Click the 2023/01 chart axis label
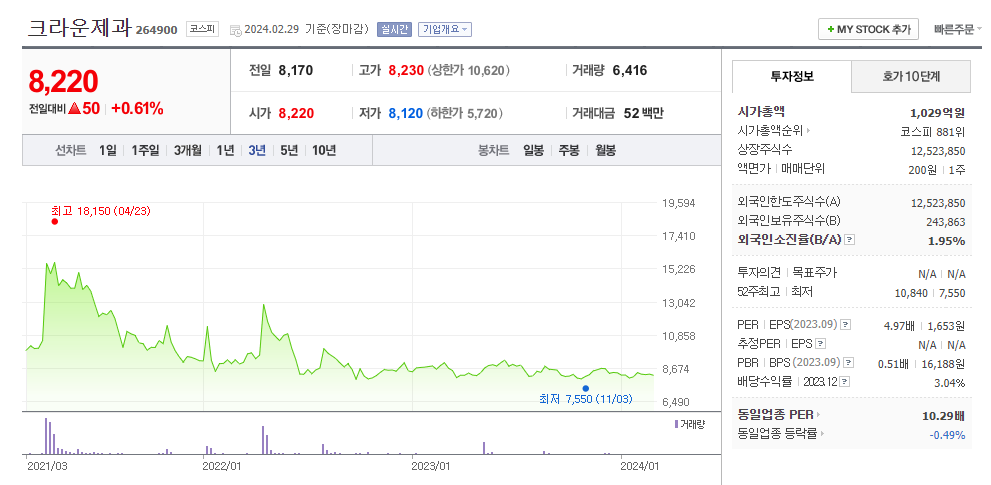This screenshot has height=485, width=991. point(430,466)
